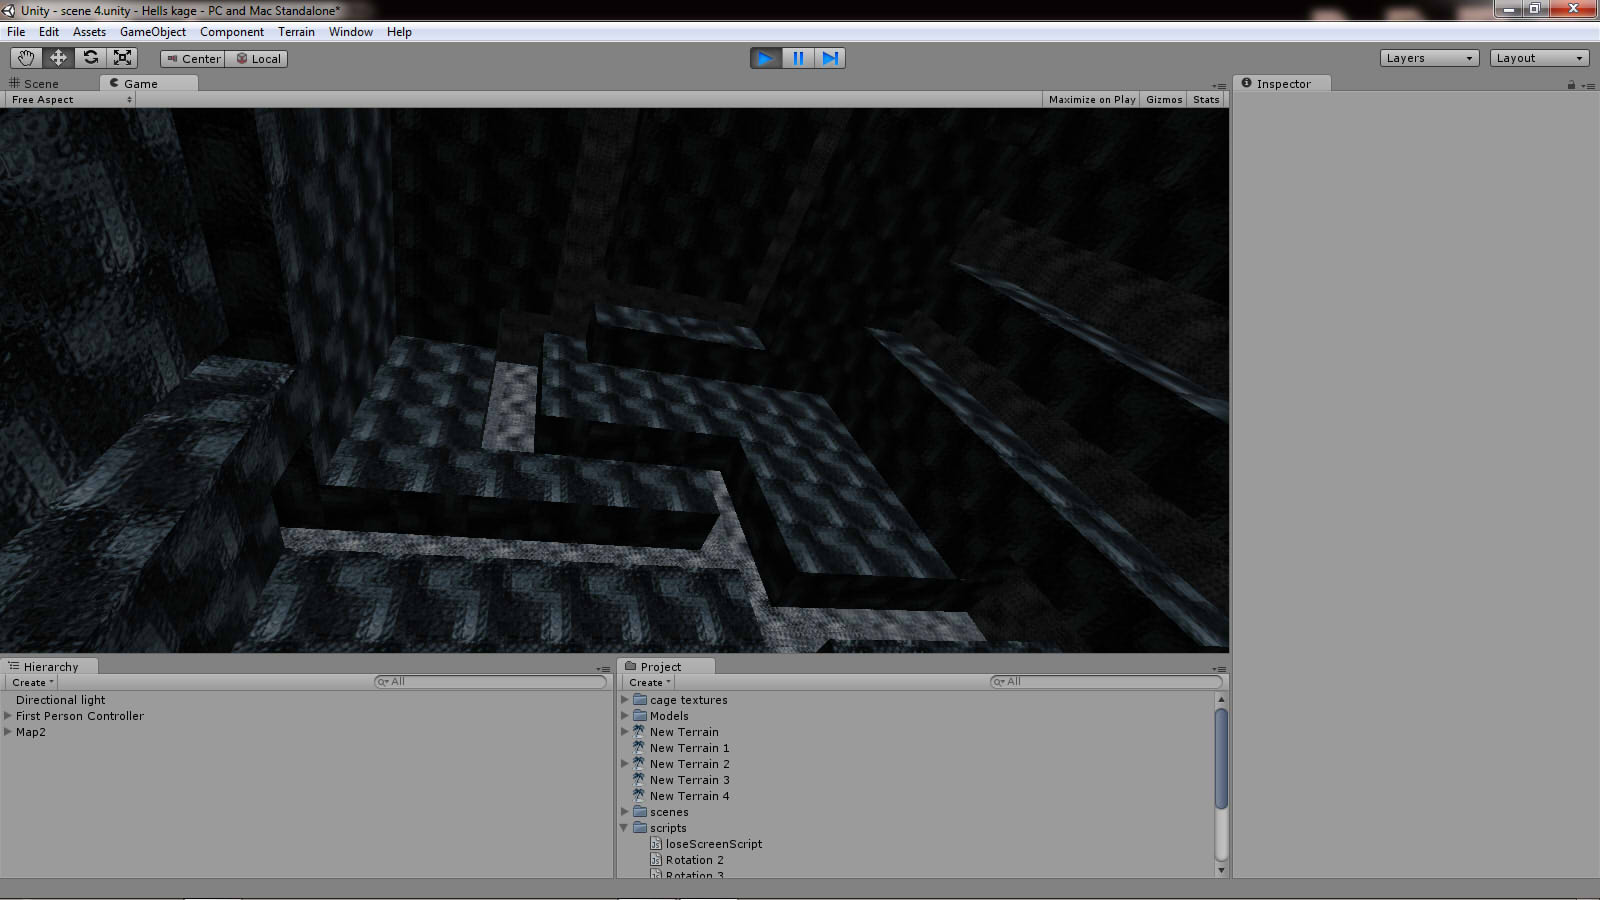Collapse the scripts folder

click(x=625, y=828)
